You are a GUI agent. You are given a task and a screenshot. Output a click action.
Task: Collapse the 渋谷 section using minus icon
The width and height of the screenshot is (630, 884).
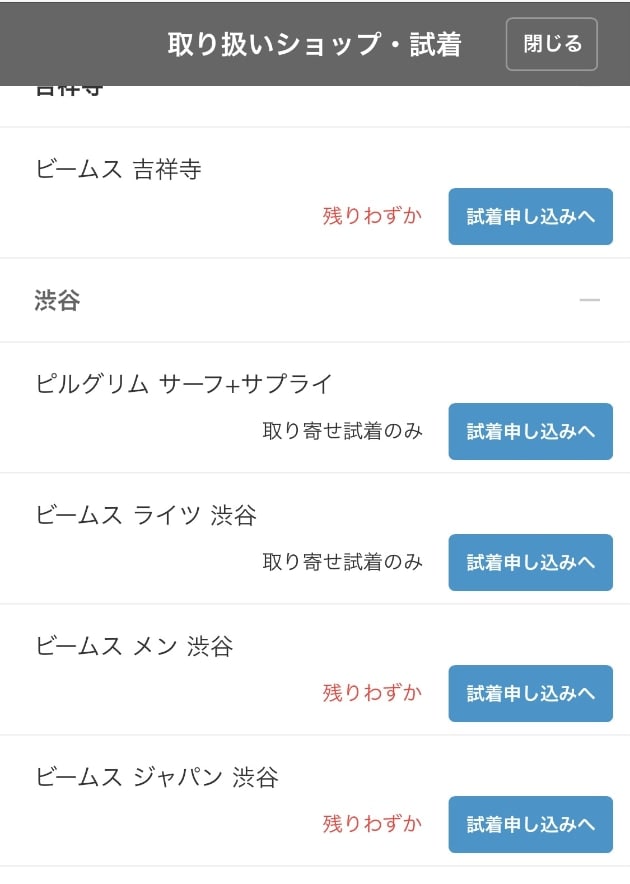click(x=589, y=300)
